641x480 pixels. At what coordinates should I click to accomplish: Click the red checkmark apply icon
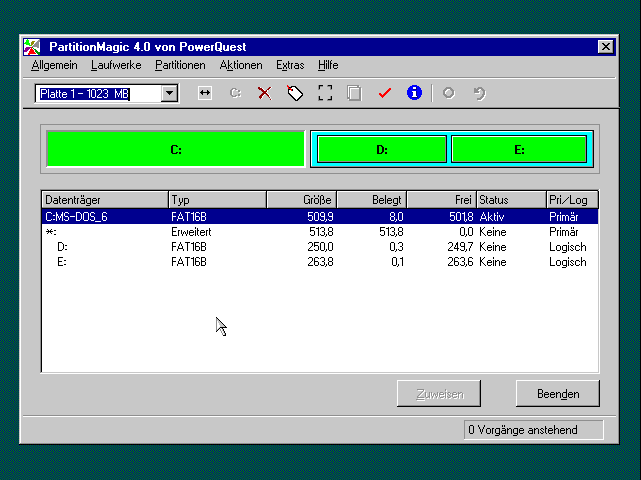[x=384, y=93]
